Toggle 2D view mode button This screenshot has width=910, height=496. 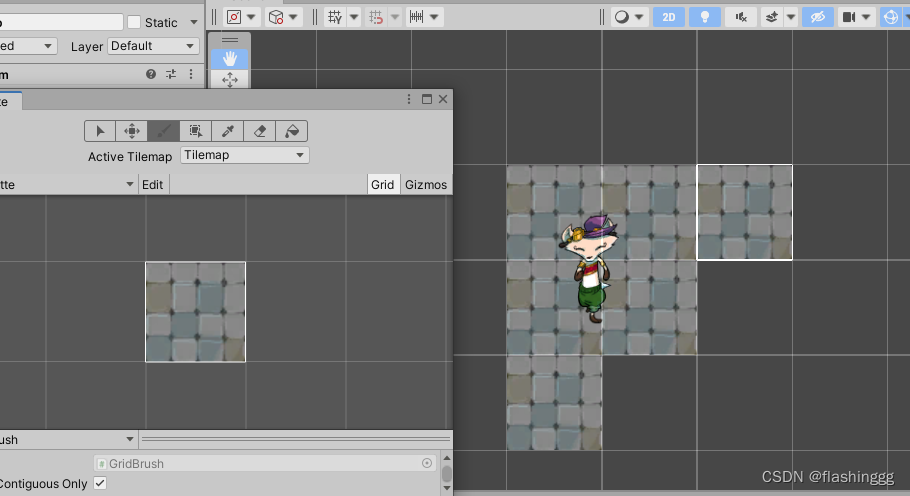(669, 17)
